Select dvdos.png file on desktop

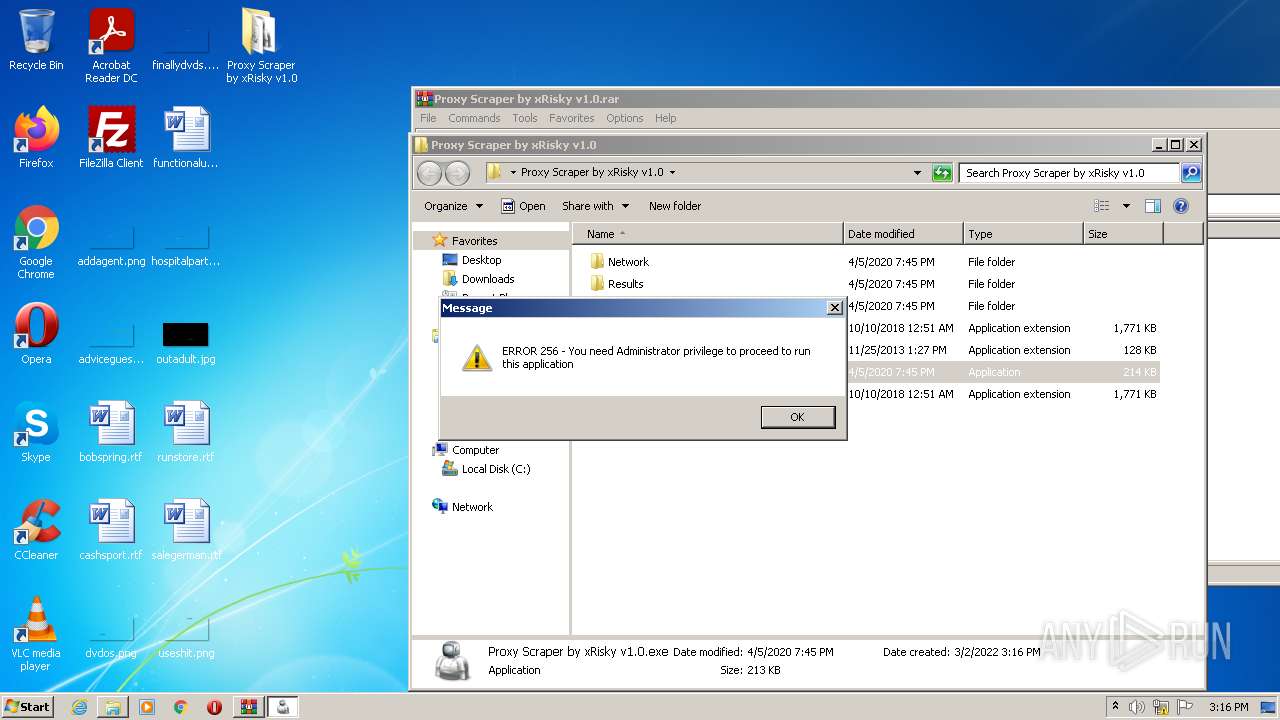pyautogui.click(x=111, y=638)
